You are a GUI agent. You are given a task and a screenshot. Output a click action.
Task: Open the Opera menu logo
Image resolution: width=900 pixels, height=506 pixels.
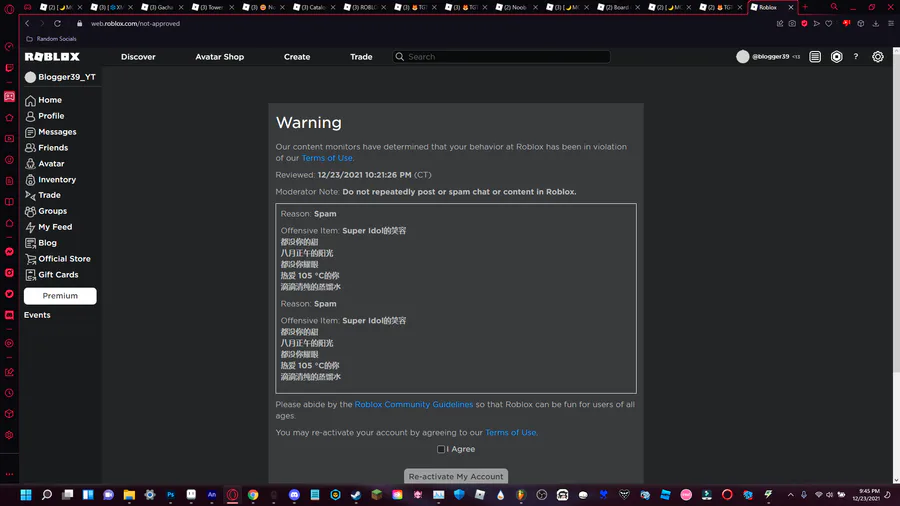point(9,7)
